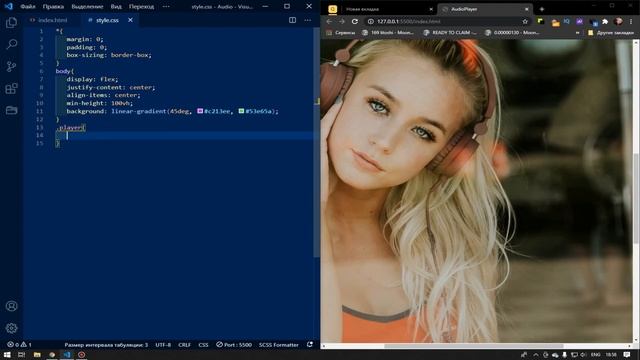Toggle Live Server Port : 5500
Screen dimensions: 640x360
click(234, 345)
